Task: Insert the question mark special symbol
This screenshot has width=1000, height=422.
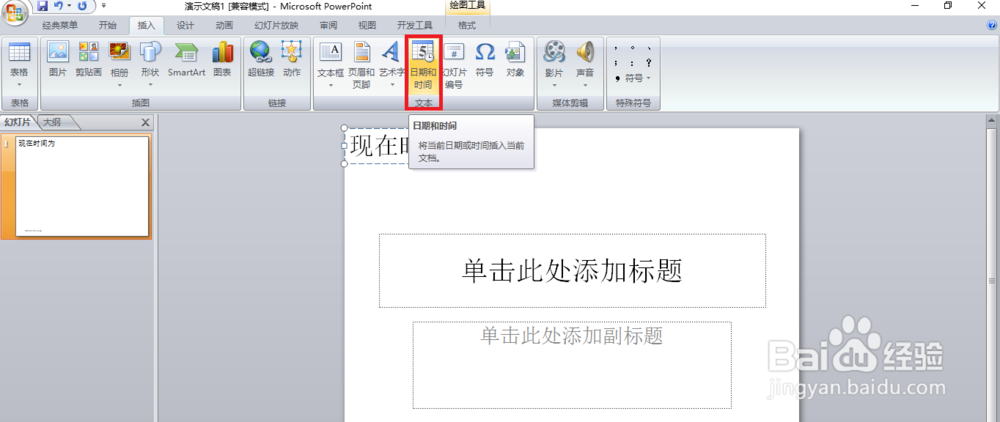Action: 649,62
